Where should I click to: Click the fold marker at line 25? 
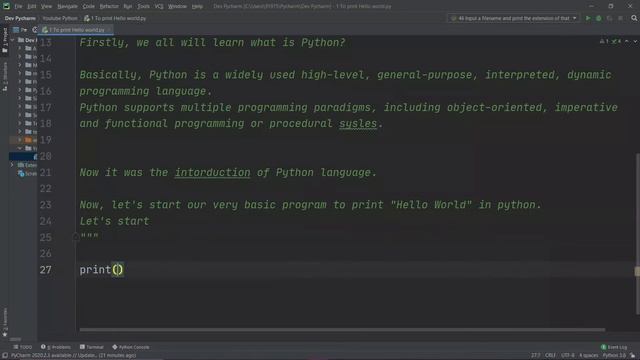pyautogui.click(x=76, y=236)
